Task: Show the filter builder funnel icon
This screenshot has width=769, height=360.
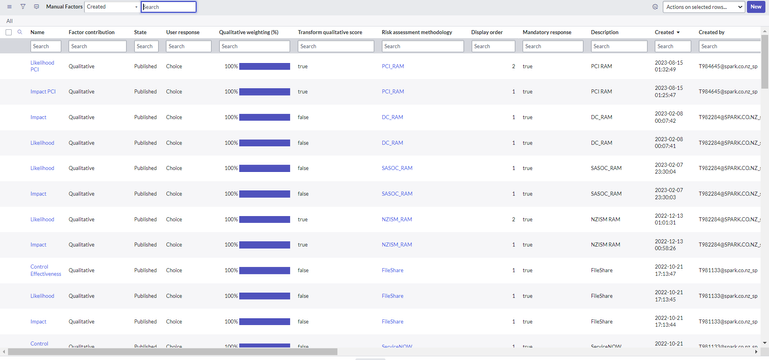Action: pyautogui.click(x=23, y=7)
